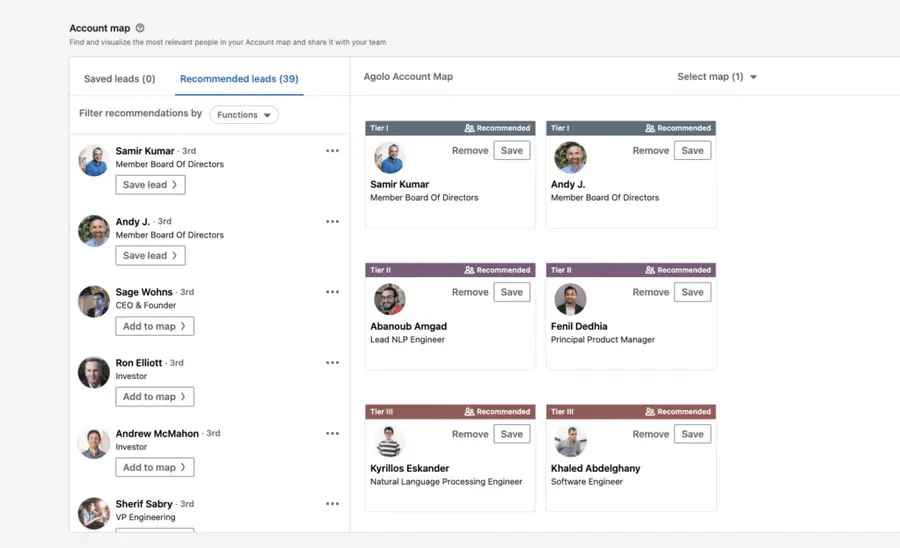
Task: Open Sherif Sabry's name link
Action: (x=144, y=504)
